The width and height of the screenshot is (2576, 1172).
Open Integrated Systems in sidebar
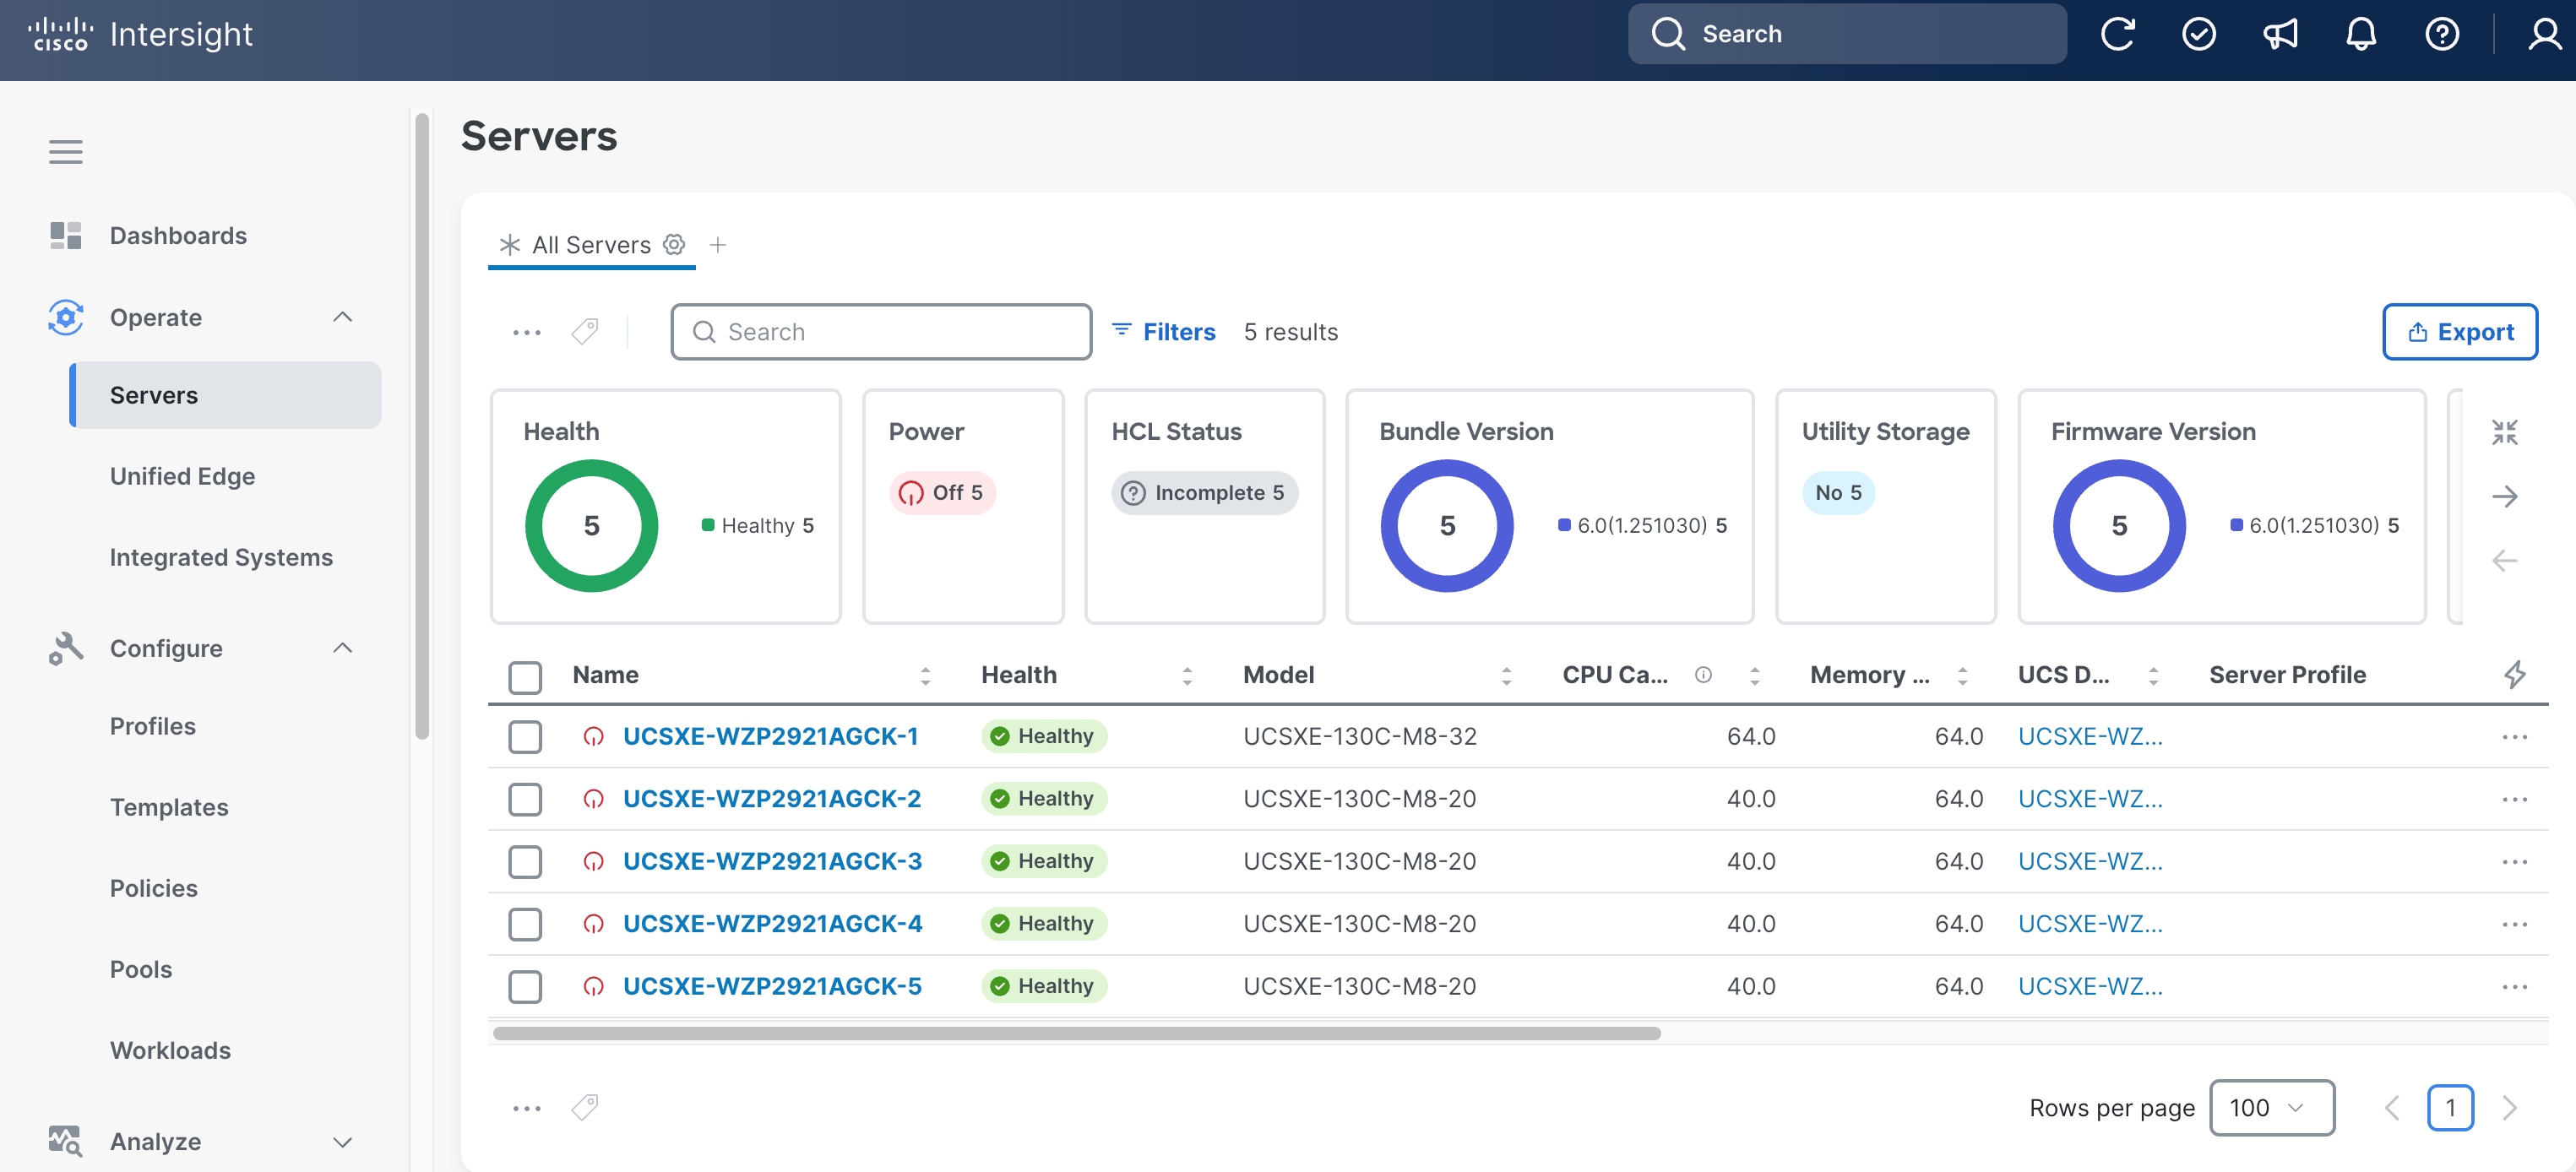[221, 557]
